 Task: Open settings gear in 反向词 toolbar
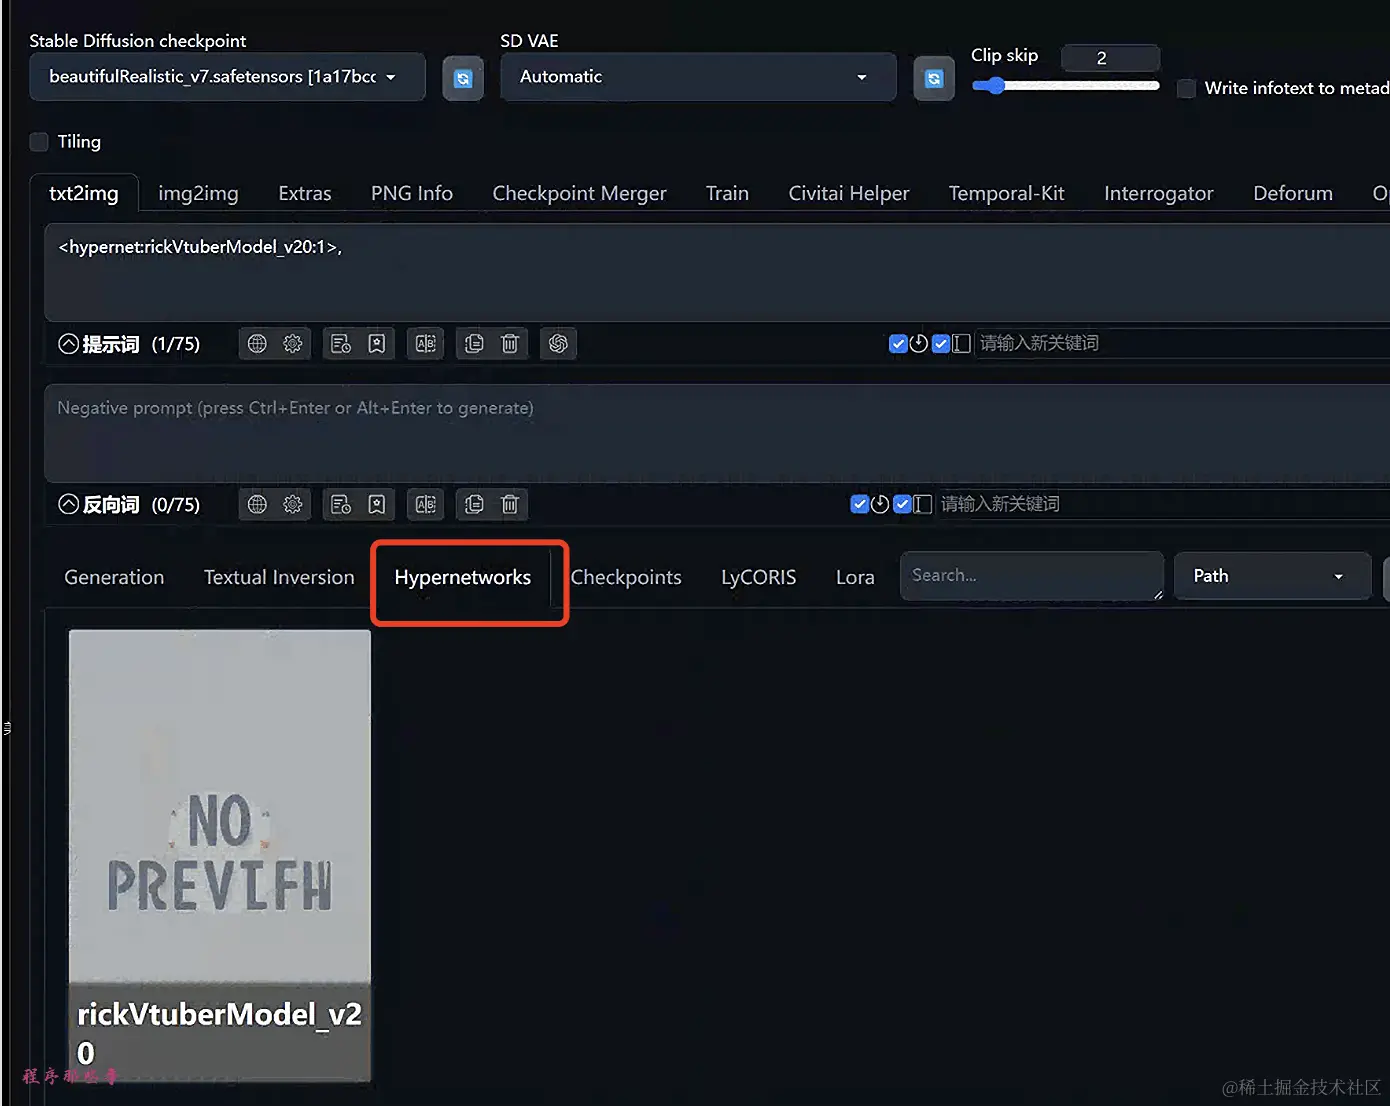[293, 504]
